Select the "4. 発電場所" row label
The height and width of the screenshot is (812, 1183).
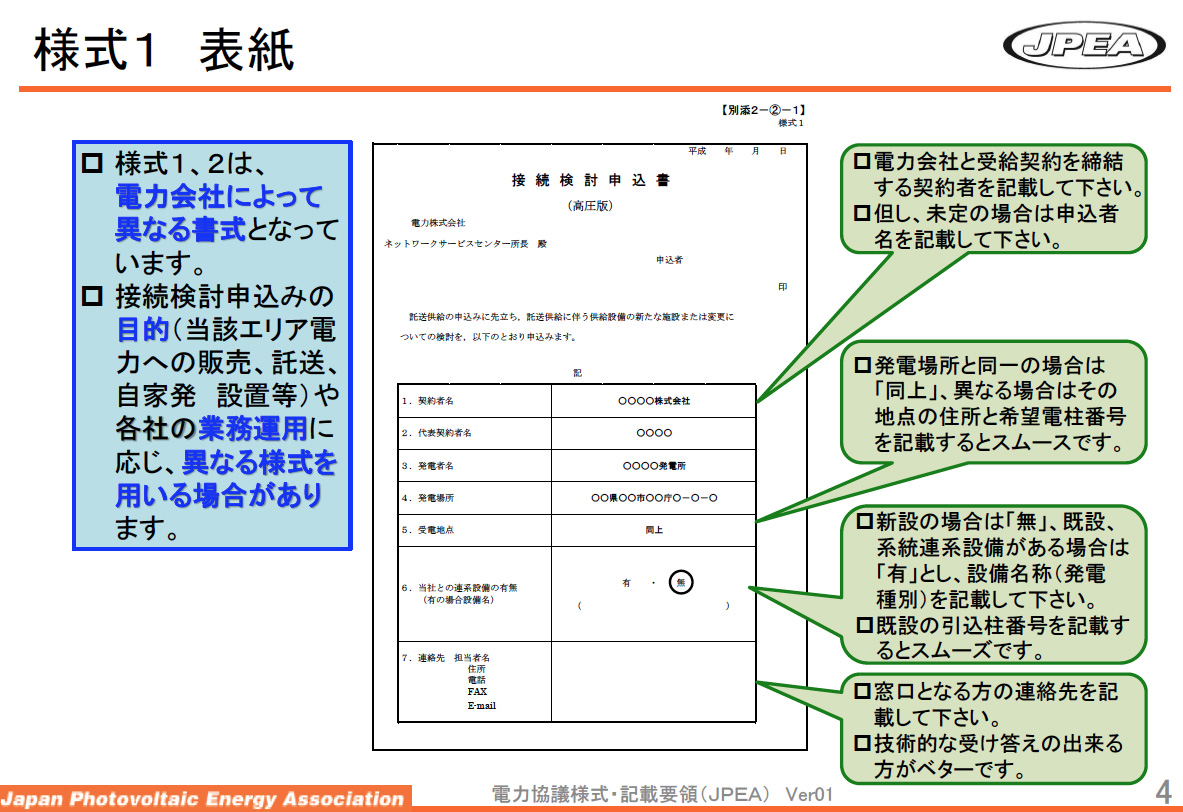click(428, 498)
